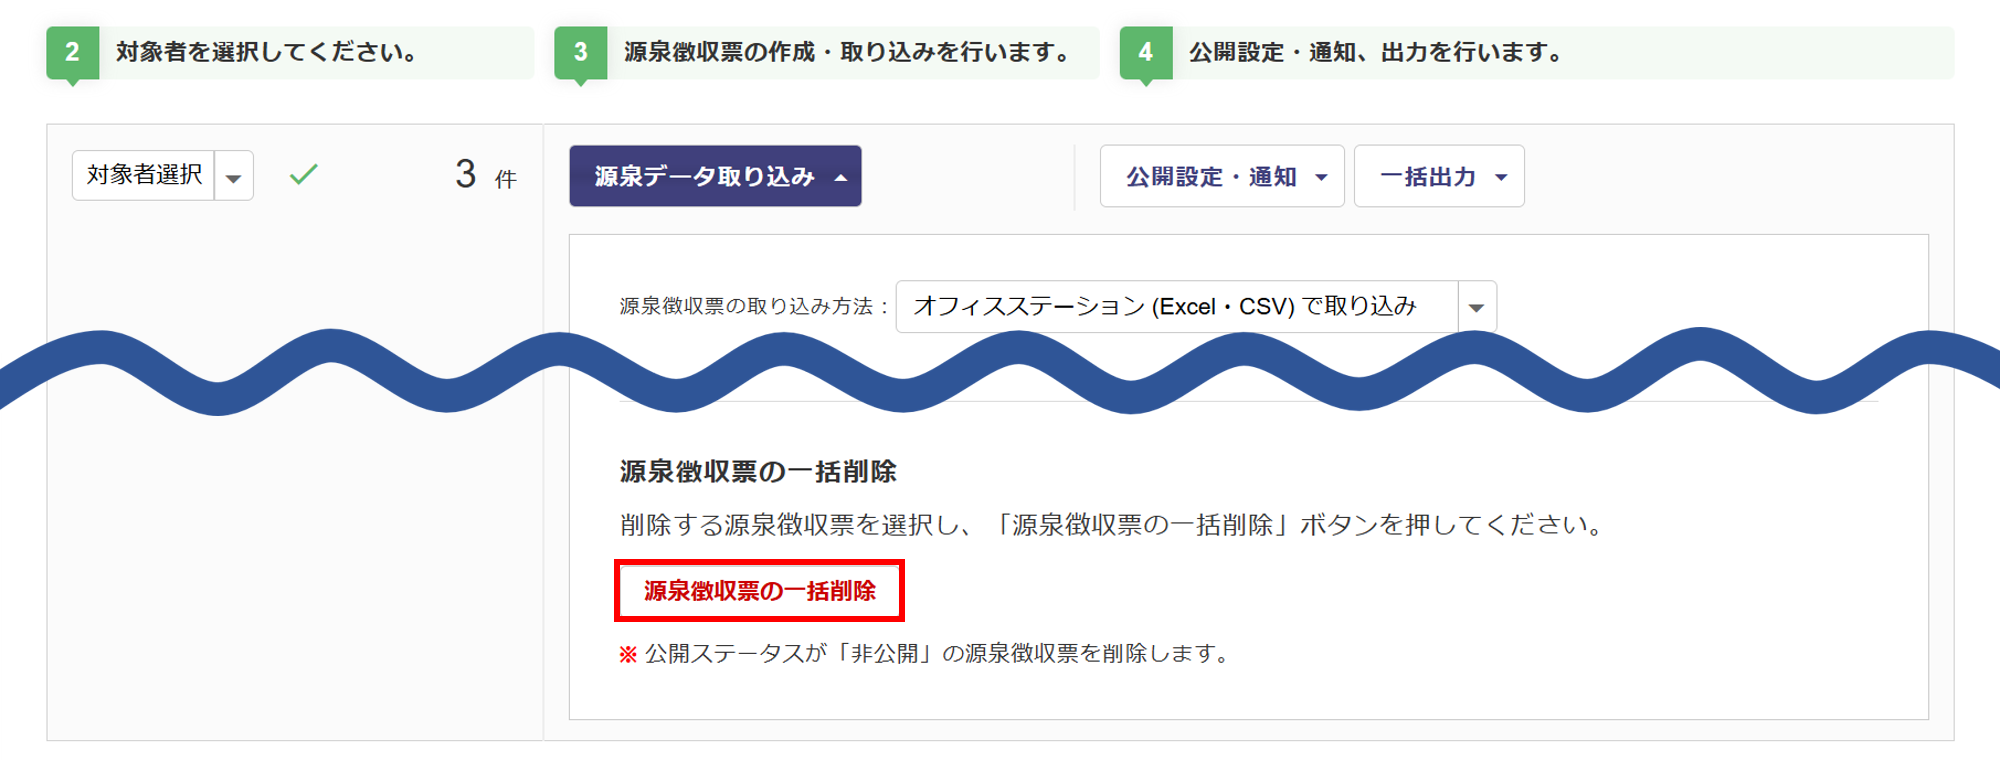Viewport: 2000px width, 760px height.
Task: Open the 一括出力 dropdown
Action: point(1439,176)
